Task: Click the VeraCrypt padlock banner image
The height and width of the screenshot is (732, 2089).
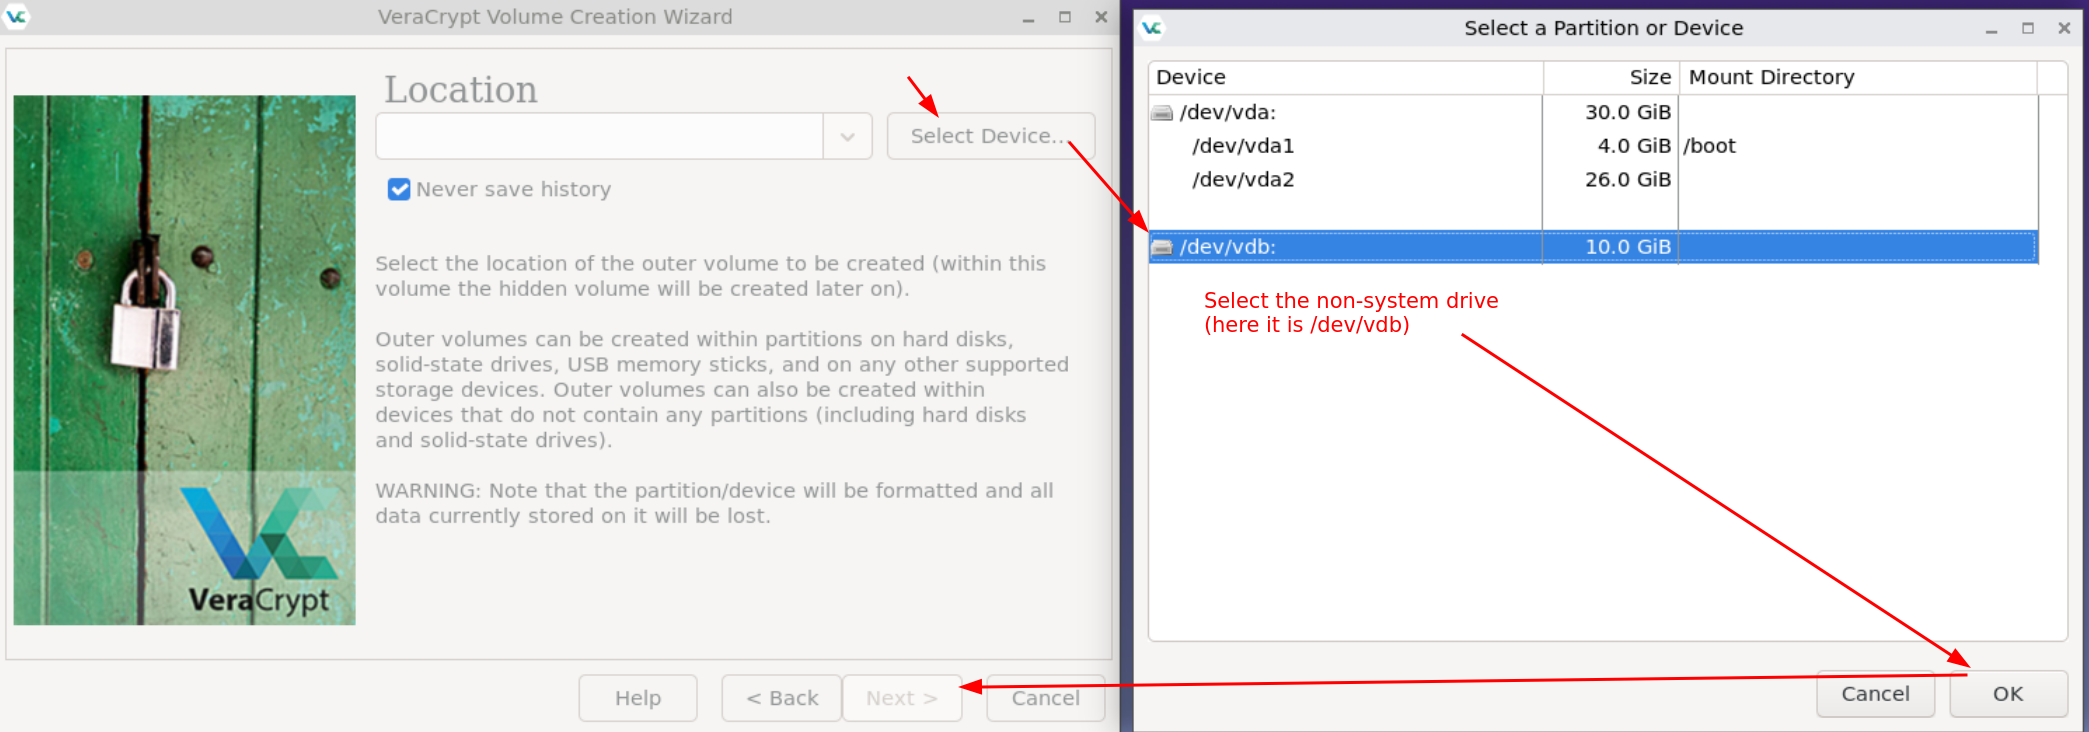Action: tap(185, 360)
